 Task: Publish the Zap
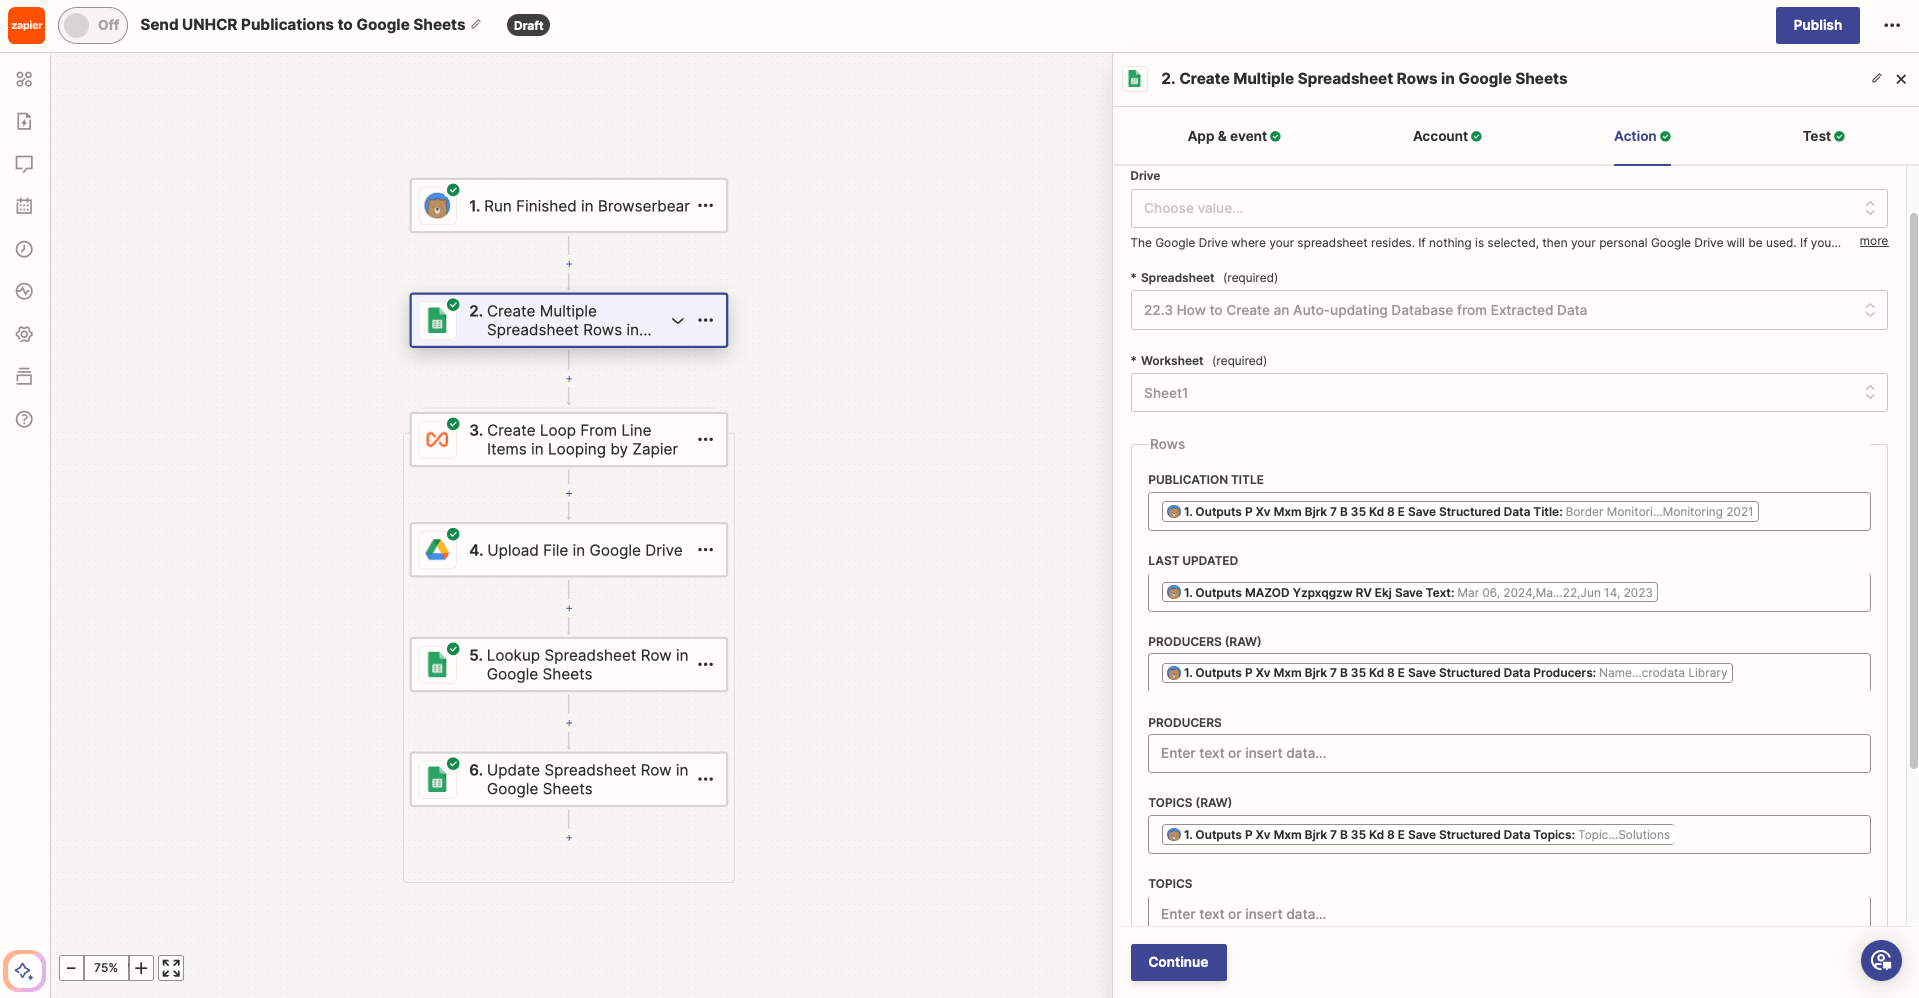coord(1817,25)
